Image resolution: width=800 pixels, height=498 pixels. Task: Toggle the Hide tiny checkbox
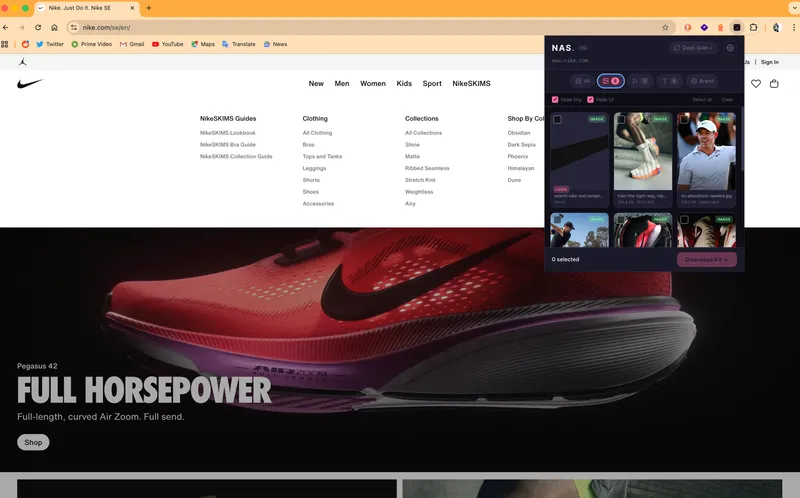pyautogui.click(x=556, y=100)
